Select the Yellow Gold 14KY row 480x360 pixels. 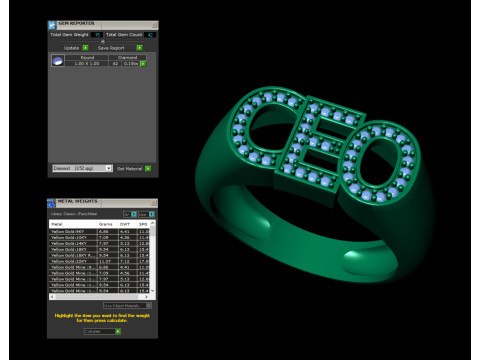(x=99, y=244)
